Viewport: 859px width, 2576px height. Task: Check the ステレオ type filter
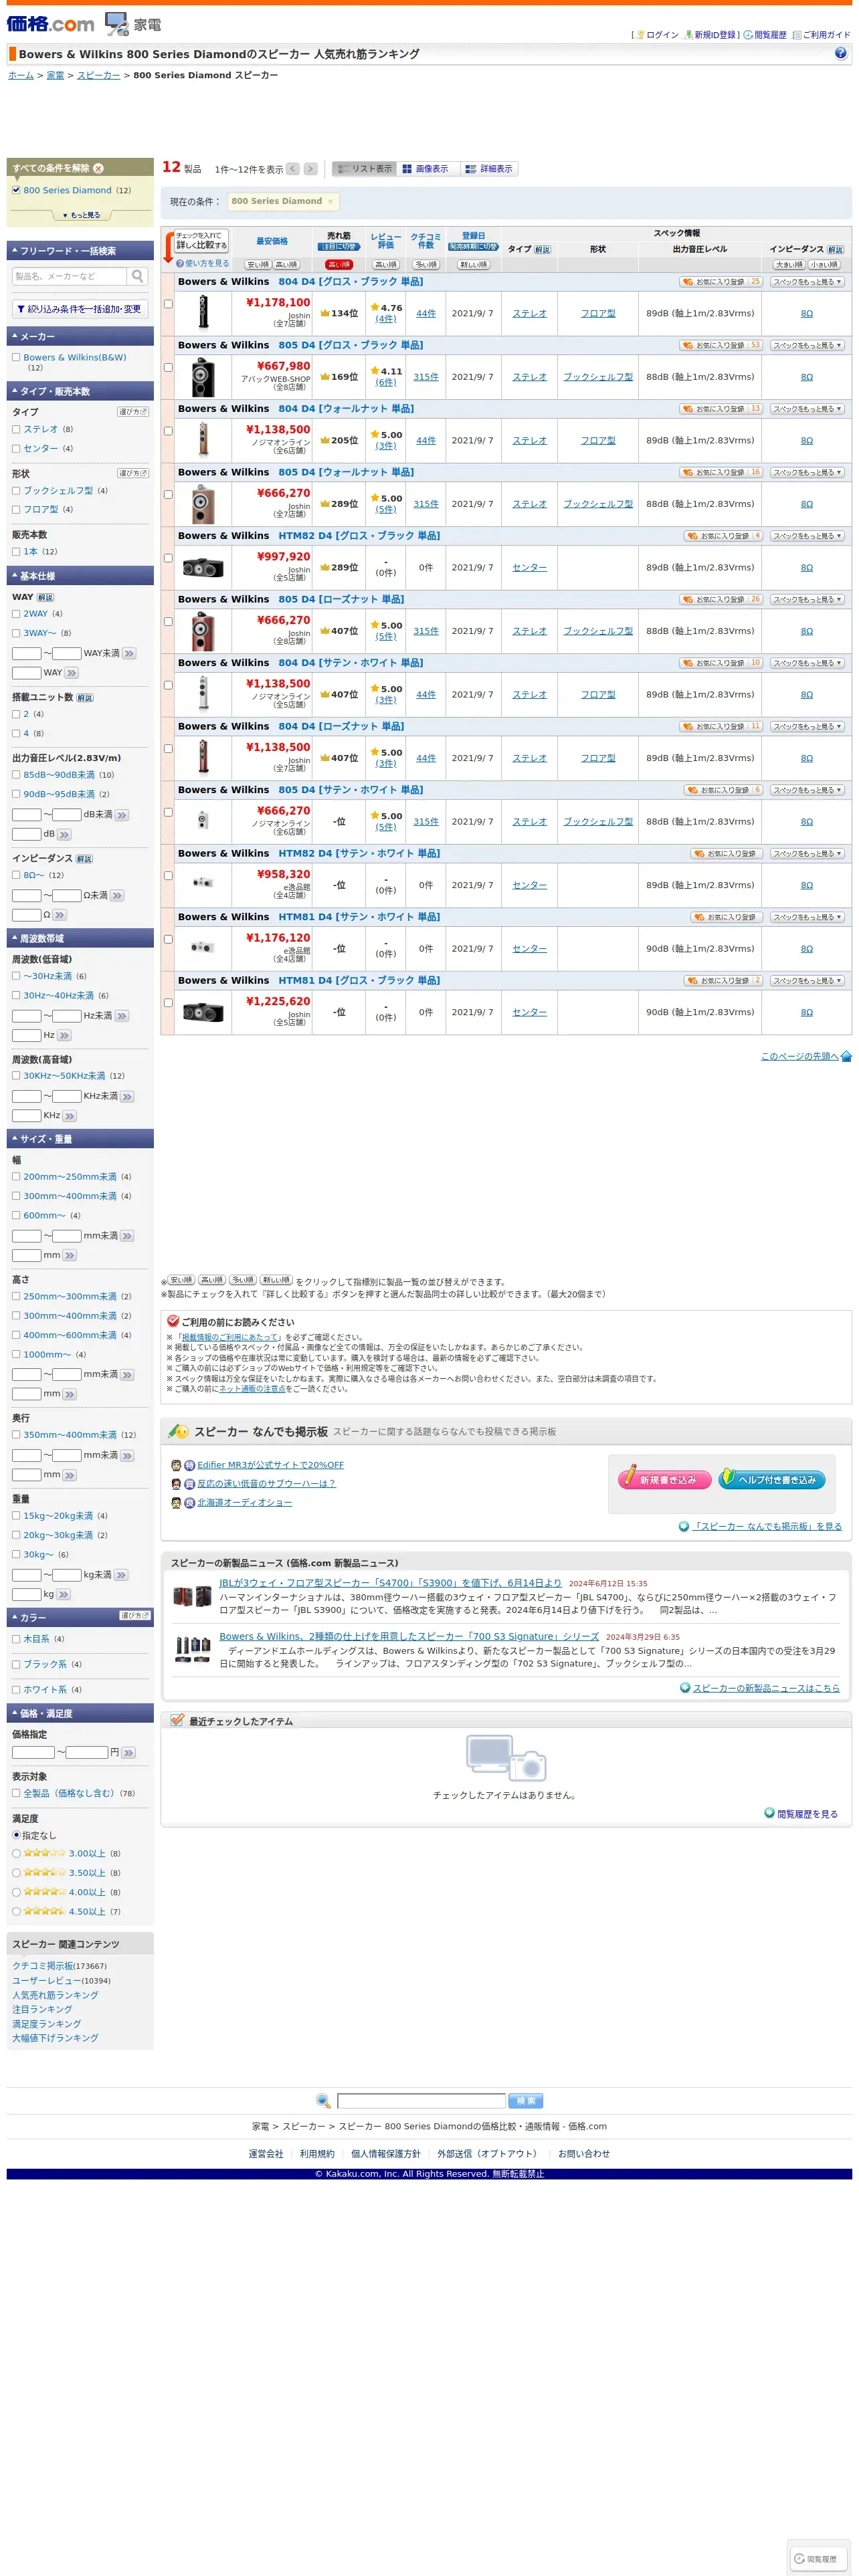16,430
